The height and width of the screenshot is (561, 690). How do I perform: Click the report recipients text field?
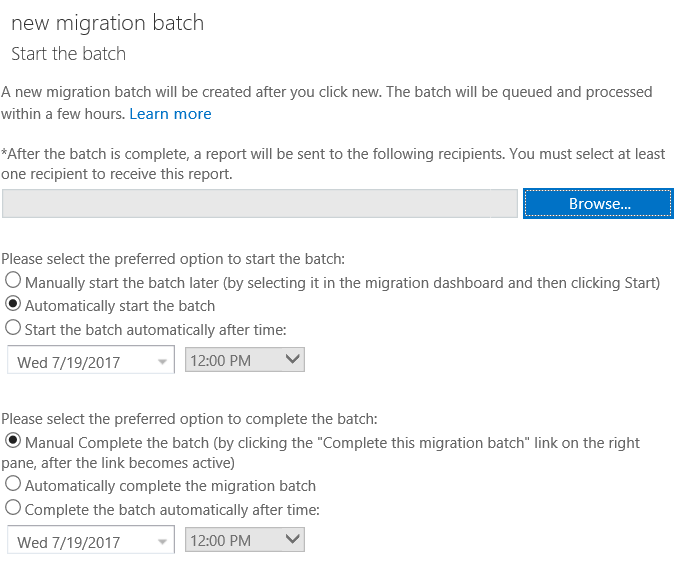pos(260,203)
